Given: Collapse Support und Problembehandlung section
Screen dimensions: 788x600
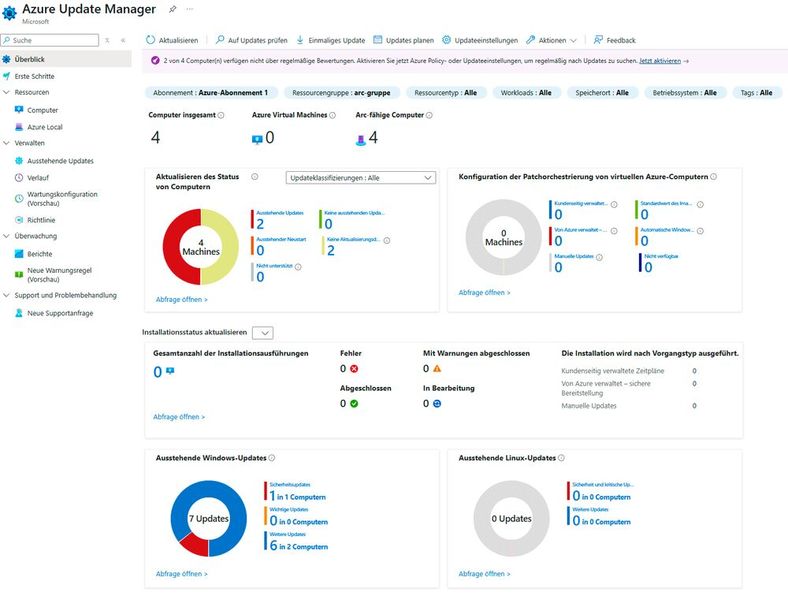Looking at the screenshot, I should [x=7, y=295].
